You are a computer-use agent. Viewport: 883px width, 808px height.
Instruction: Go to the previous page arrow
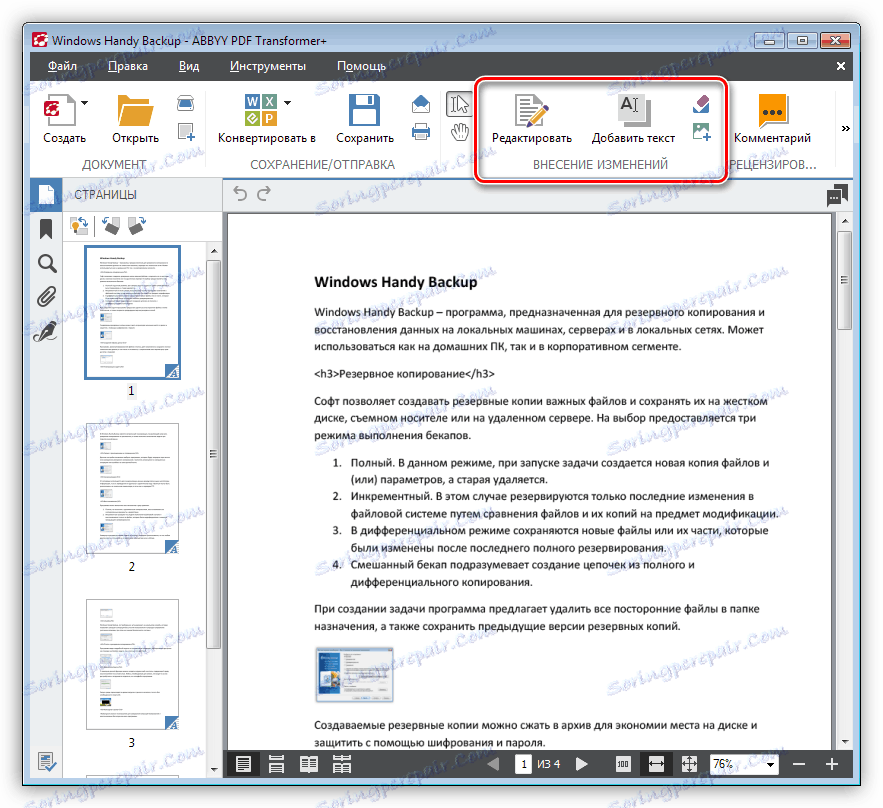(x=493, y=764)
